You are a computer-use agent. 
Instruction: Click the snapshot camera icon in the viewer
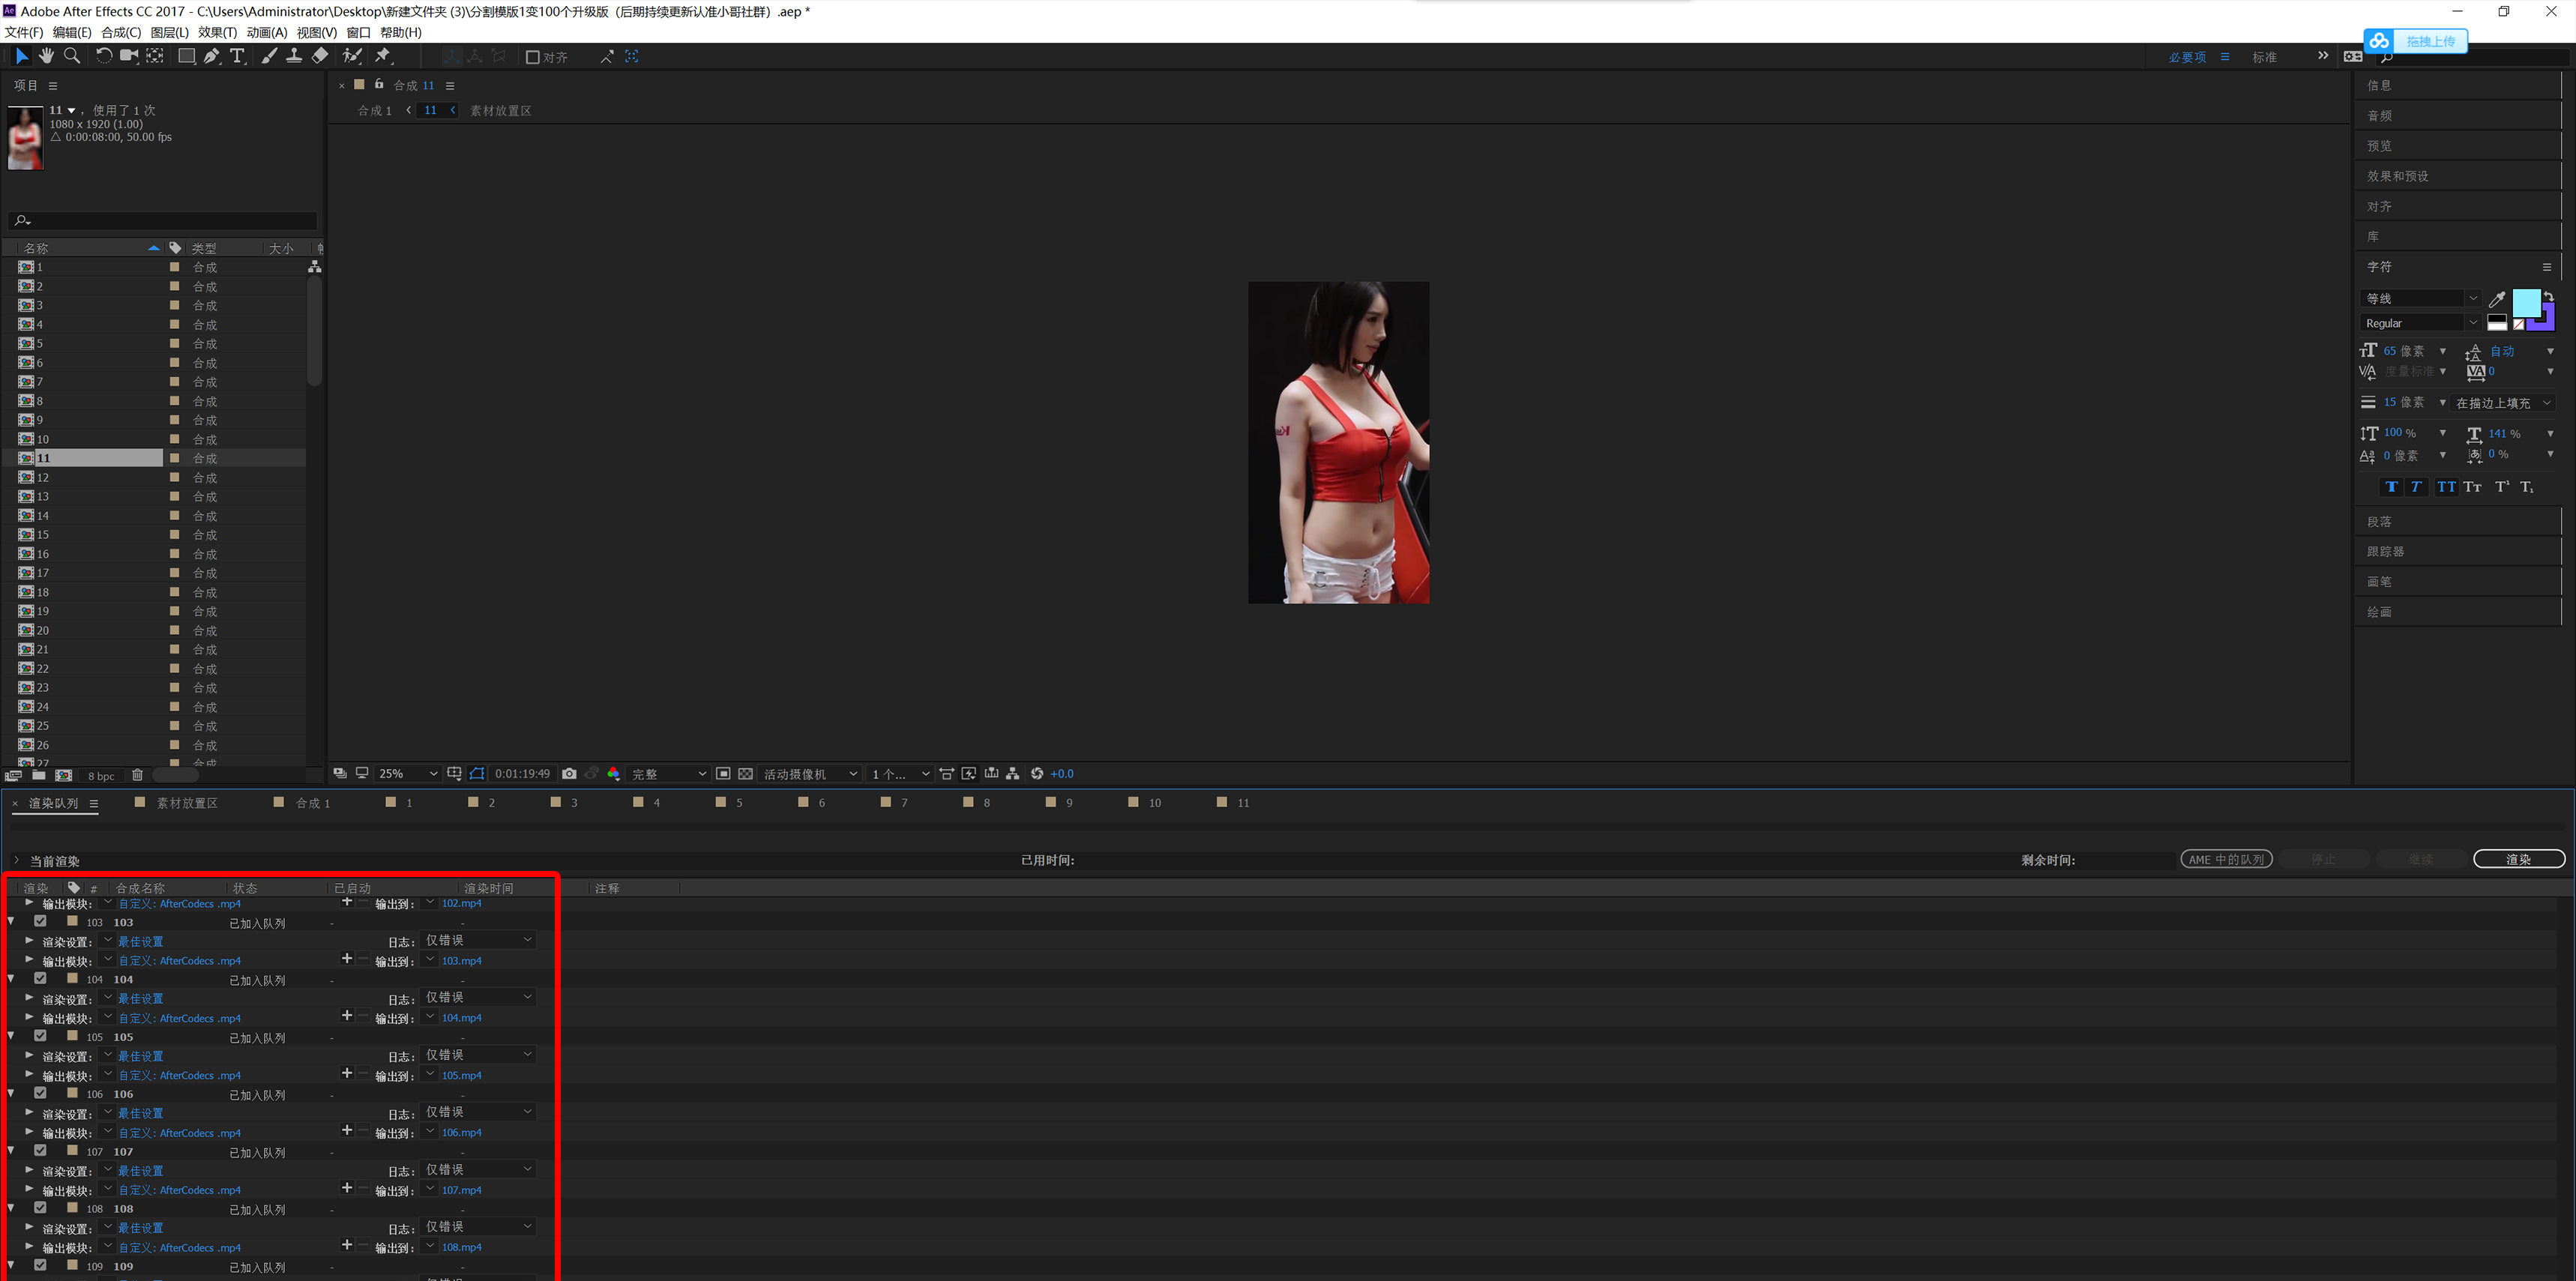pyautogui.click(x=569, y=773)
